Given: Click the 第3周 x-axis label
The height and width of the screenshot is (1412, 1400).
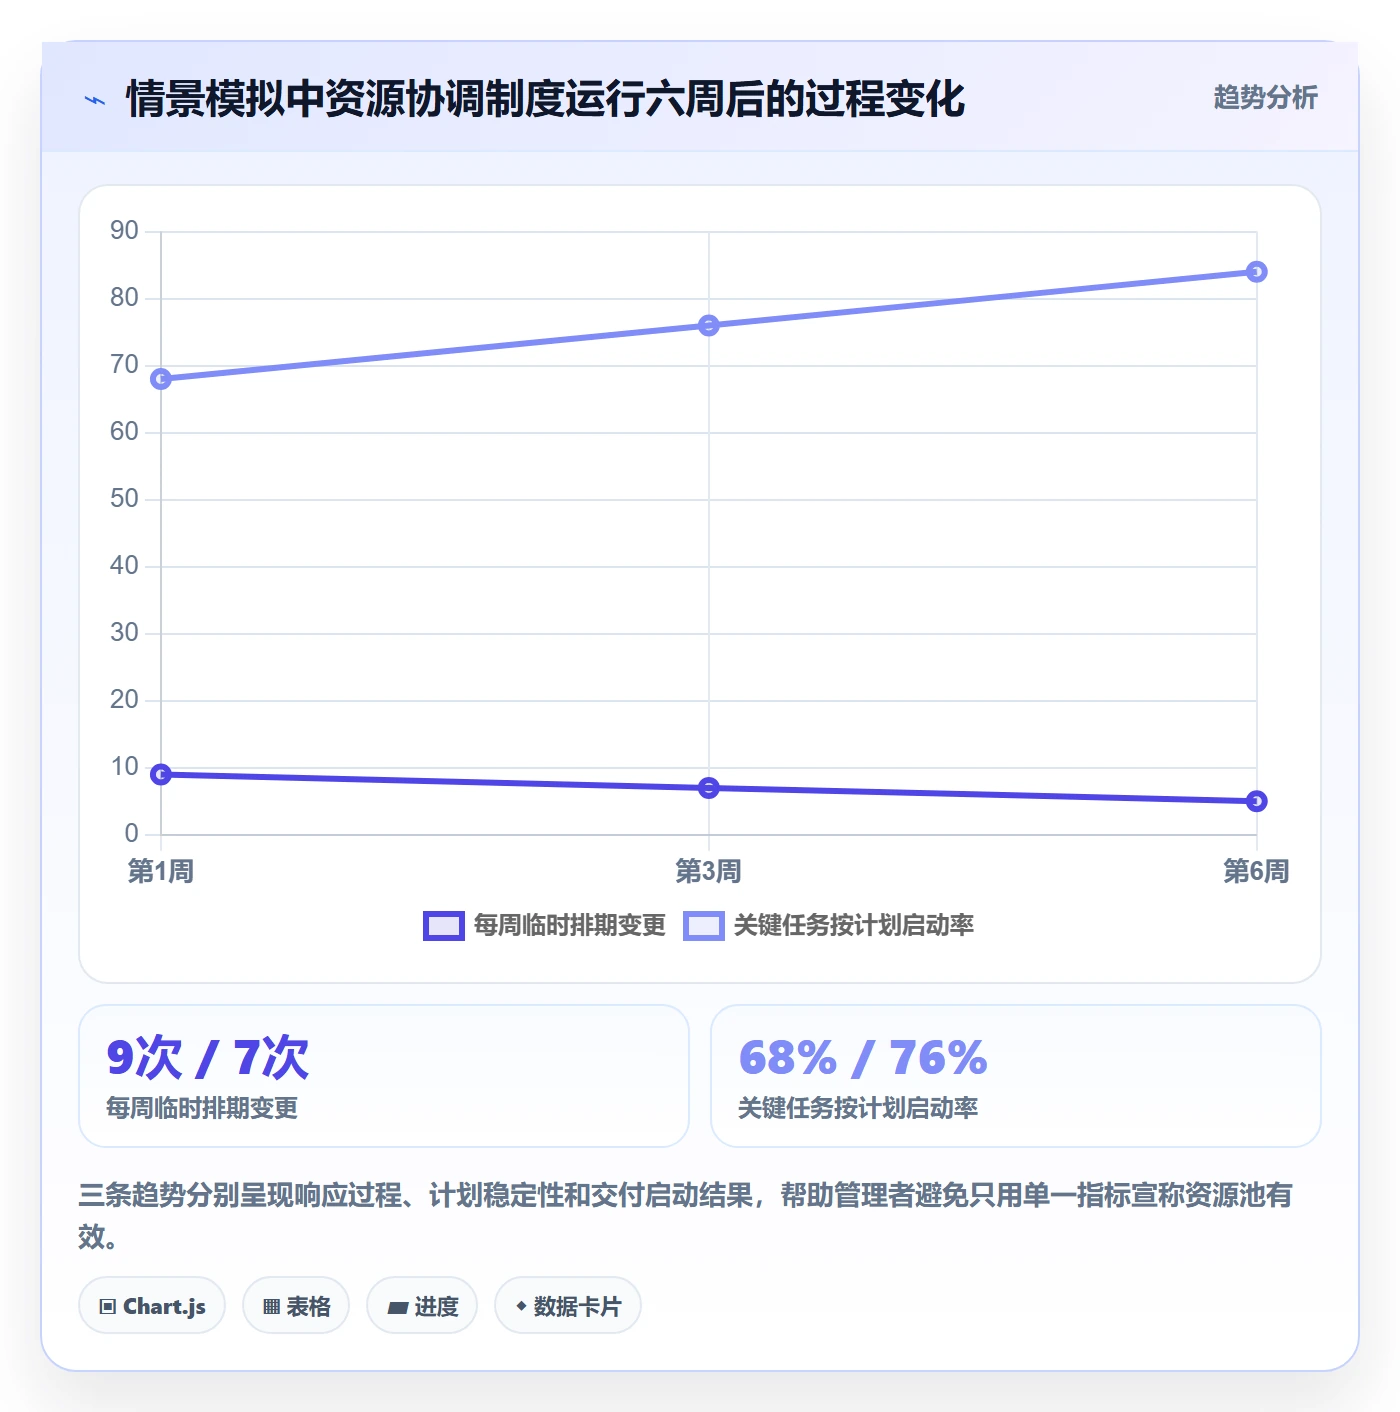Looking at the screenshot, I should pyautogui.click(x=709, y=871).
